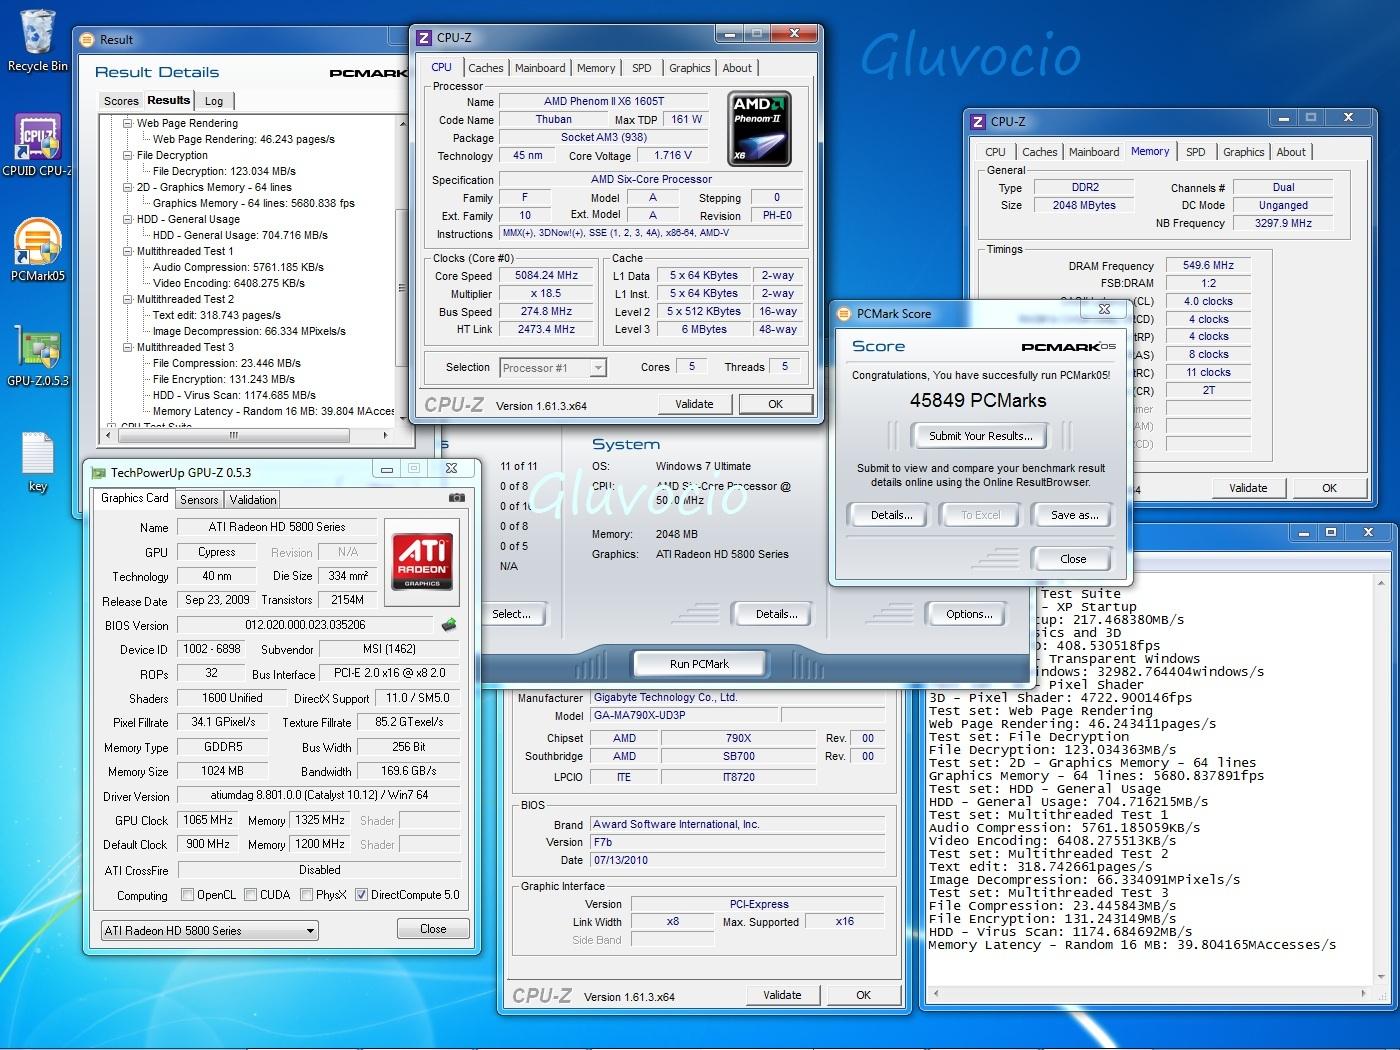
Task: Click the Result window title bar icon
Action: click(88, 40)
